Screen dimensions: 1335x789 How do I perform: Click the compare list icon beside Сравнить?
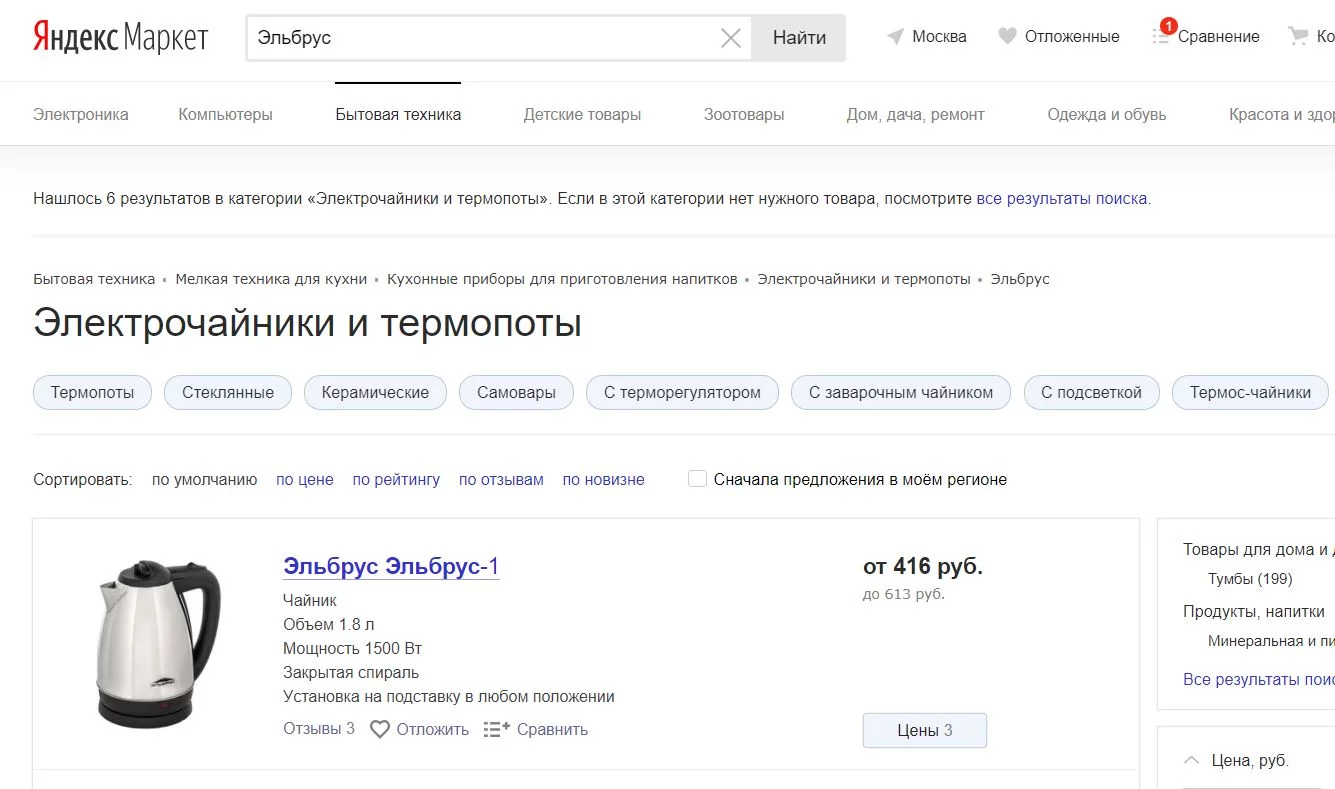[497, 730]
